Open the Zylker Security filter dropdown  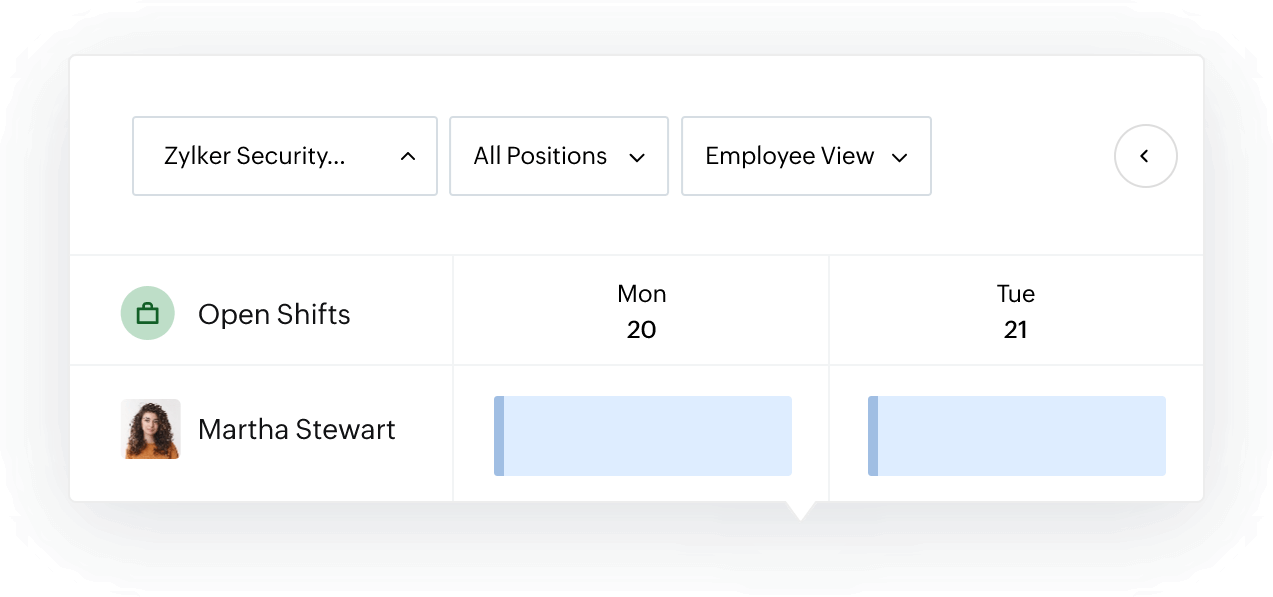click(x=284, y=156)
